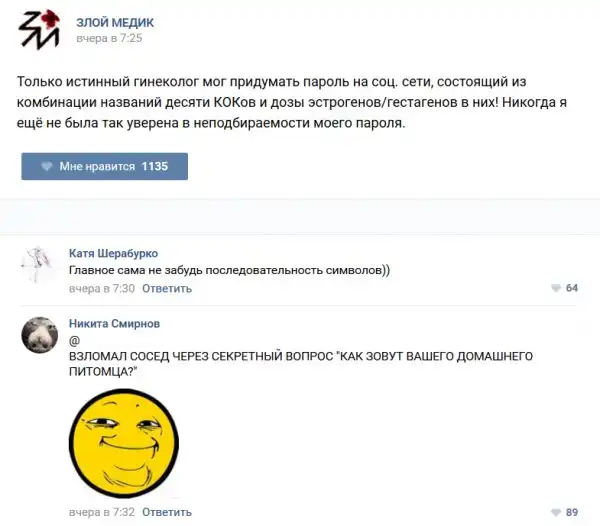600x526 pixels.
Task: Open Никита Смирнов profile name link
Action: point(114,324)
